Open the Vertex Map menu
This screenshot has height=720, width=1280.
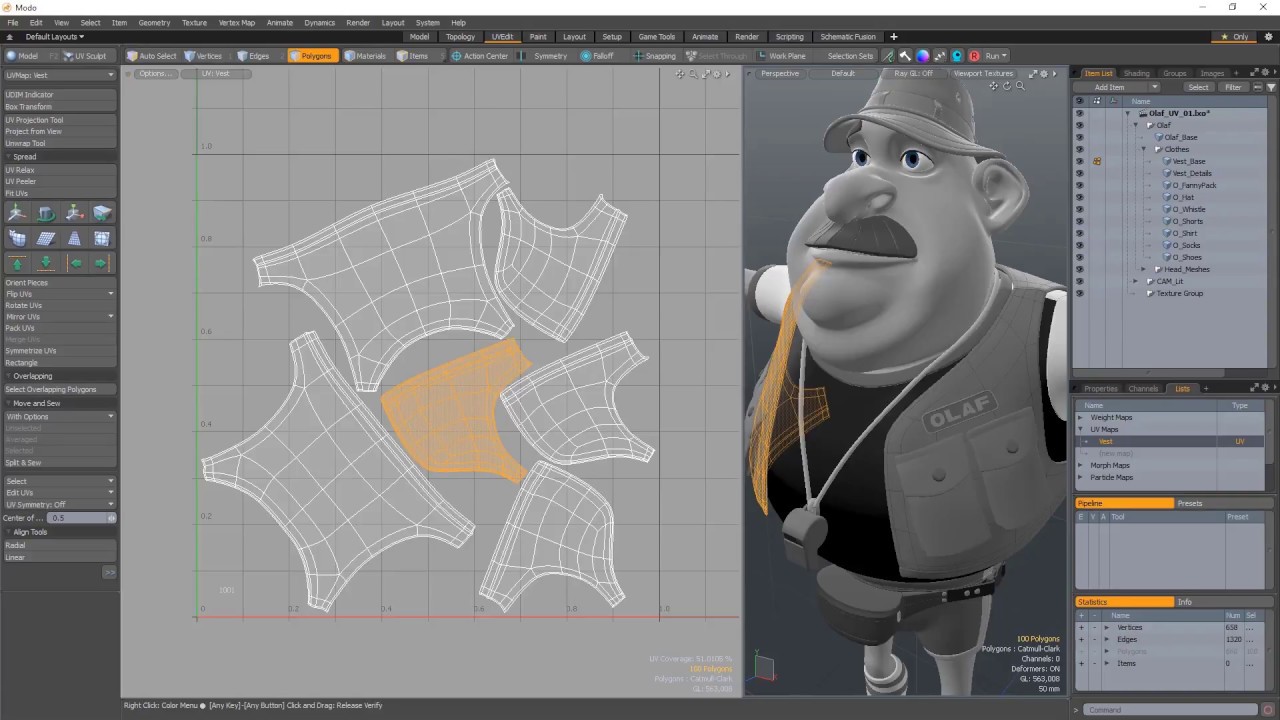click(237, 22)
